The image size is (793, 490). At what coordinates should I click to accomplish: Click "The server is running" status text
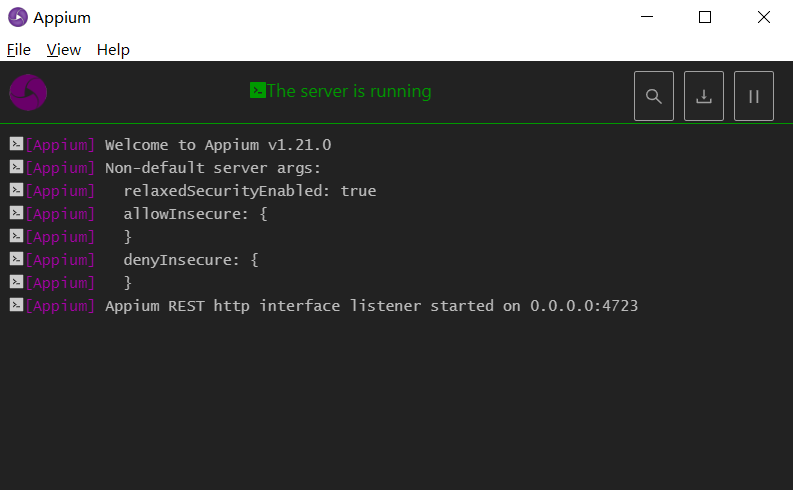pyautogui.click(x=349, y=91)
